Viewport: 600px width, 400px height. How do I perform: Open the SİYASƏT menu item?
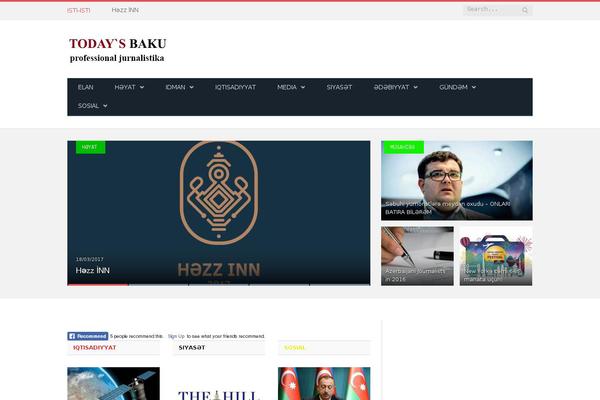click(339, 87)
